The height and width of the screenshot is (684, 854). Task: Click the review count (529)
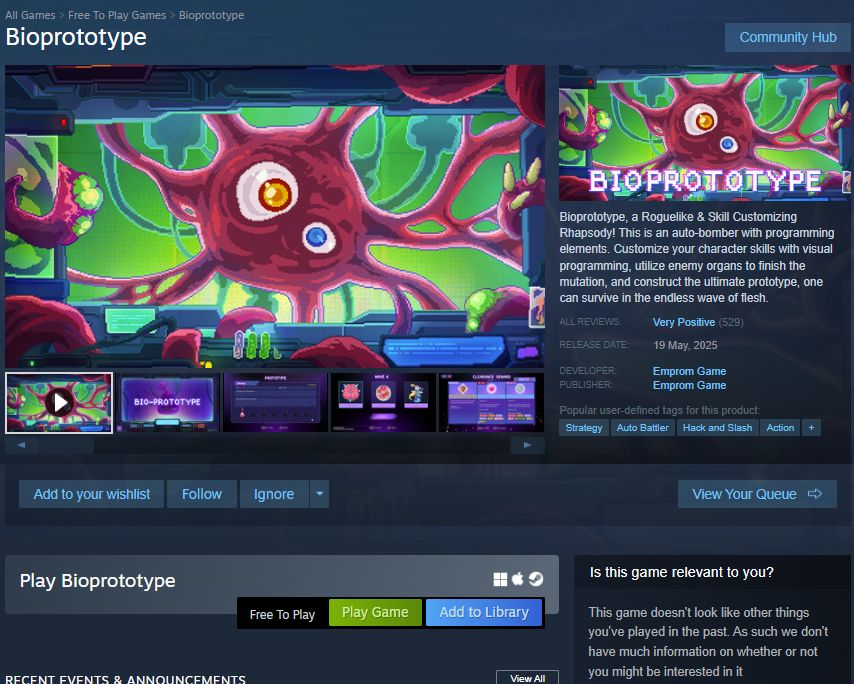point(731,322)
